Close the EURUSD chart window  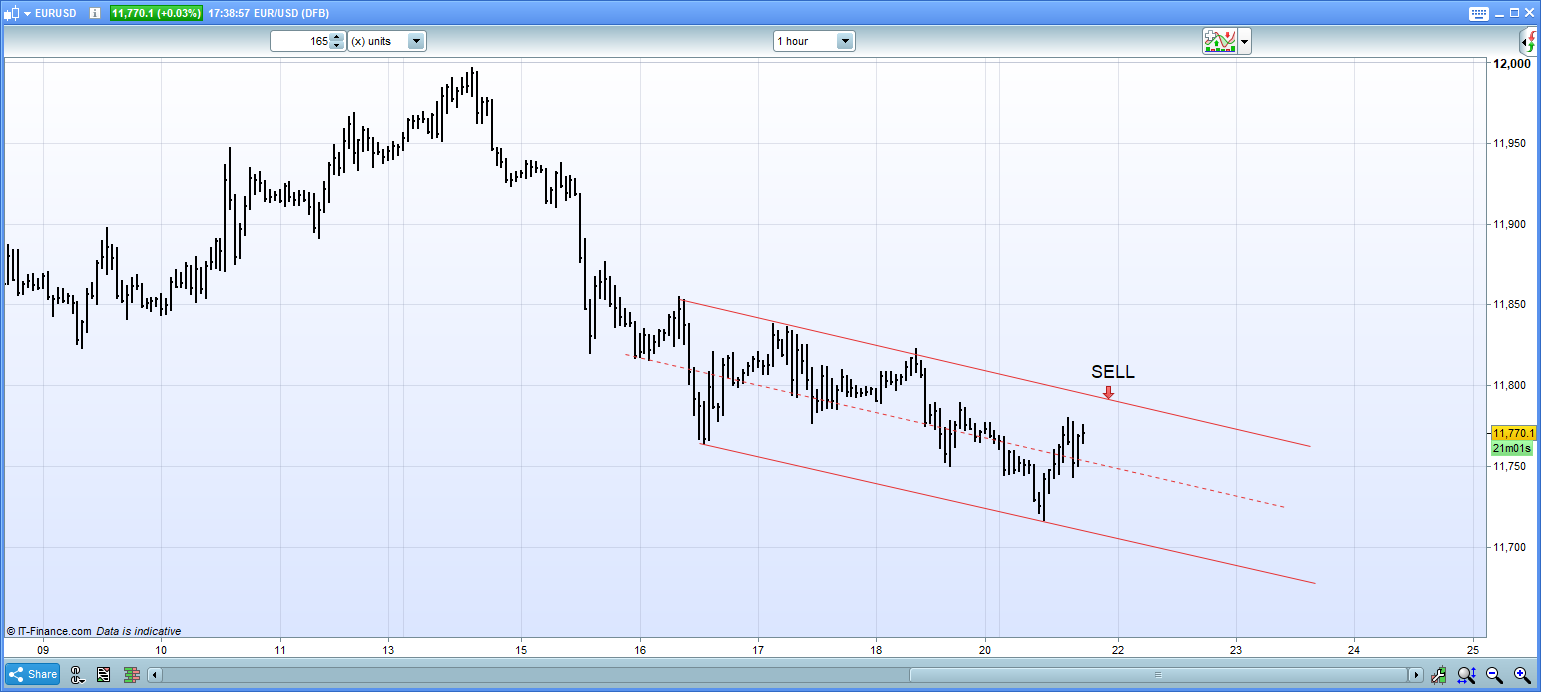[x=1528, y=13]
